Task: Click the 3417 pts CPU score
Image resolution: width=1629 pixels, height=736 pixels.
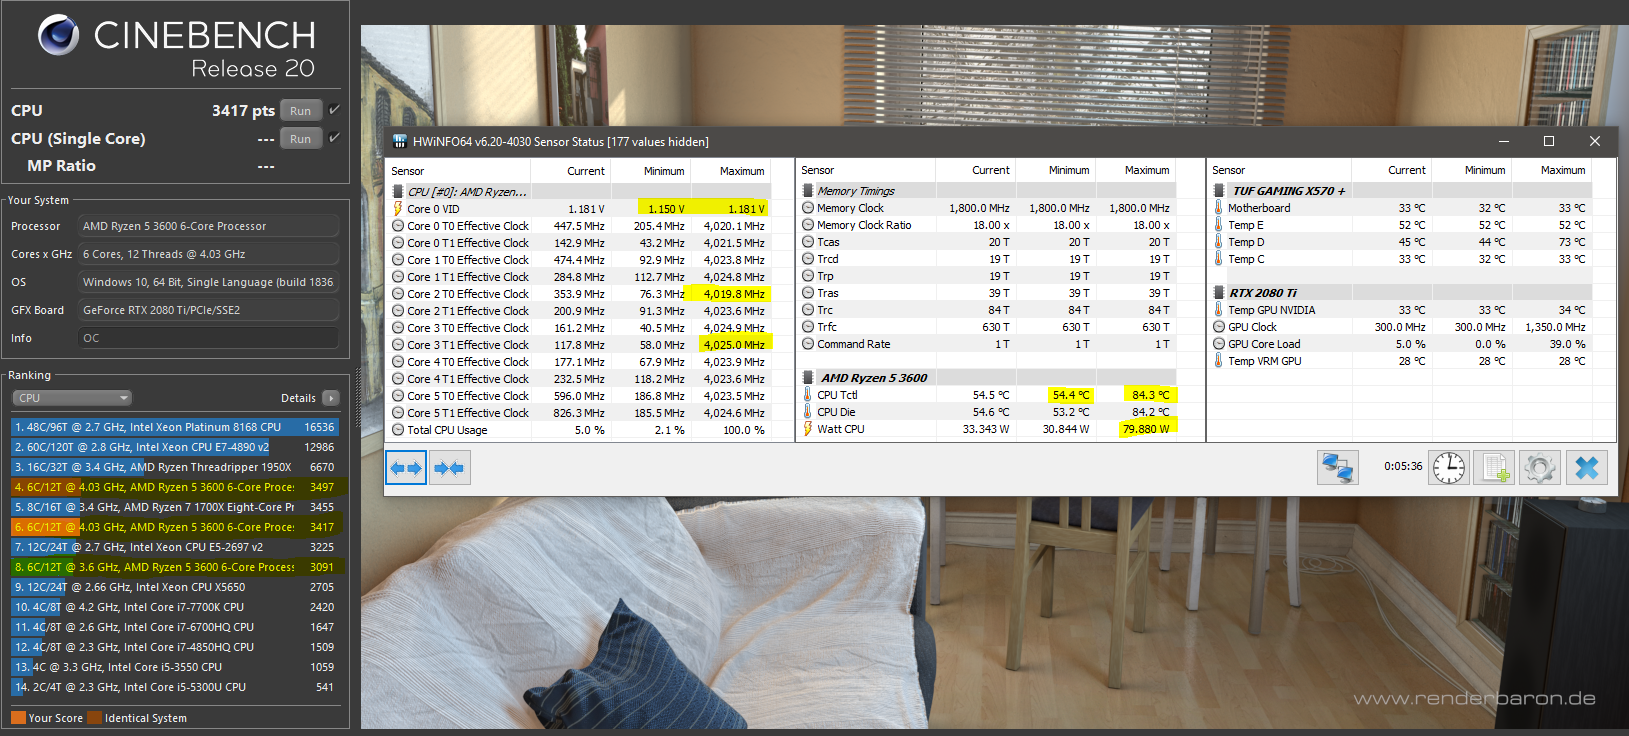Action: [243, 111]
